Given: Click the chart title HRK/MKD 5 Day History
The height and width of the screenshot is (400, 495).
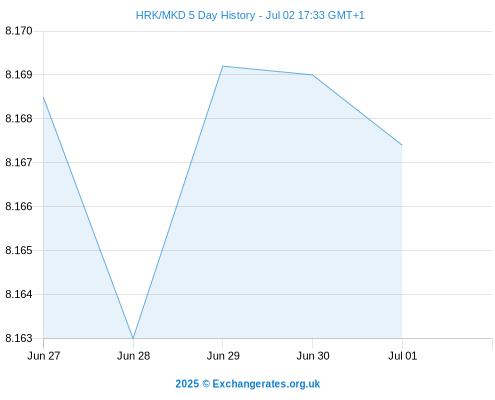Looking at the screenshot, I should [x=250, y=15].
